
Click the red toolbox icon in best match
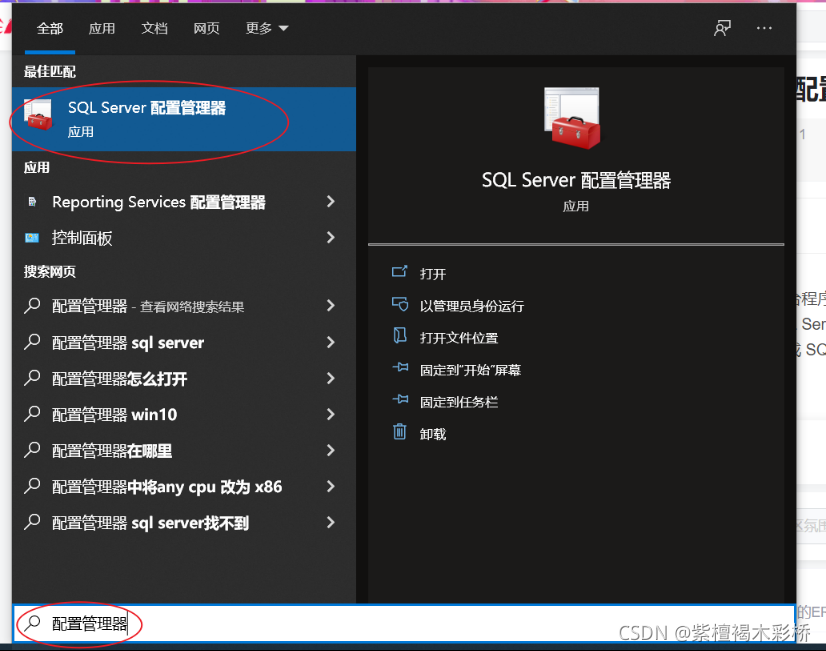[38, 114]
